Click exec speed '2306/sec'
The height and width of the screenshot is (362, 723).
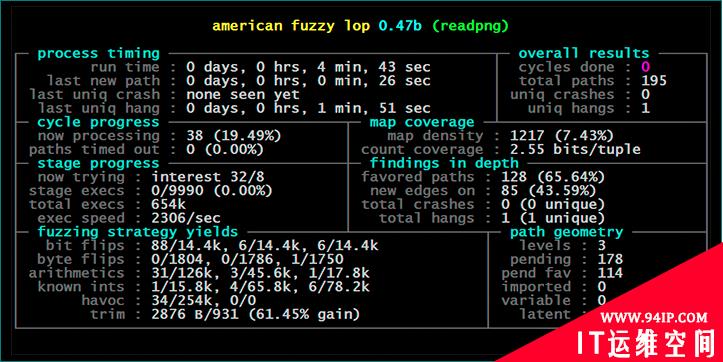pyautogui.click(x=186, y=219)
